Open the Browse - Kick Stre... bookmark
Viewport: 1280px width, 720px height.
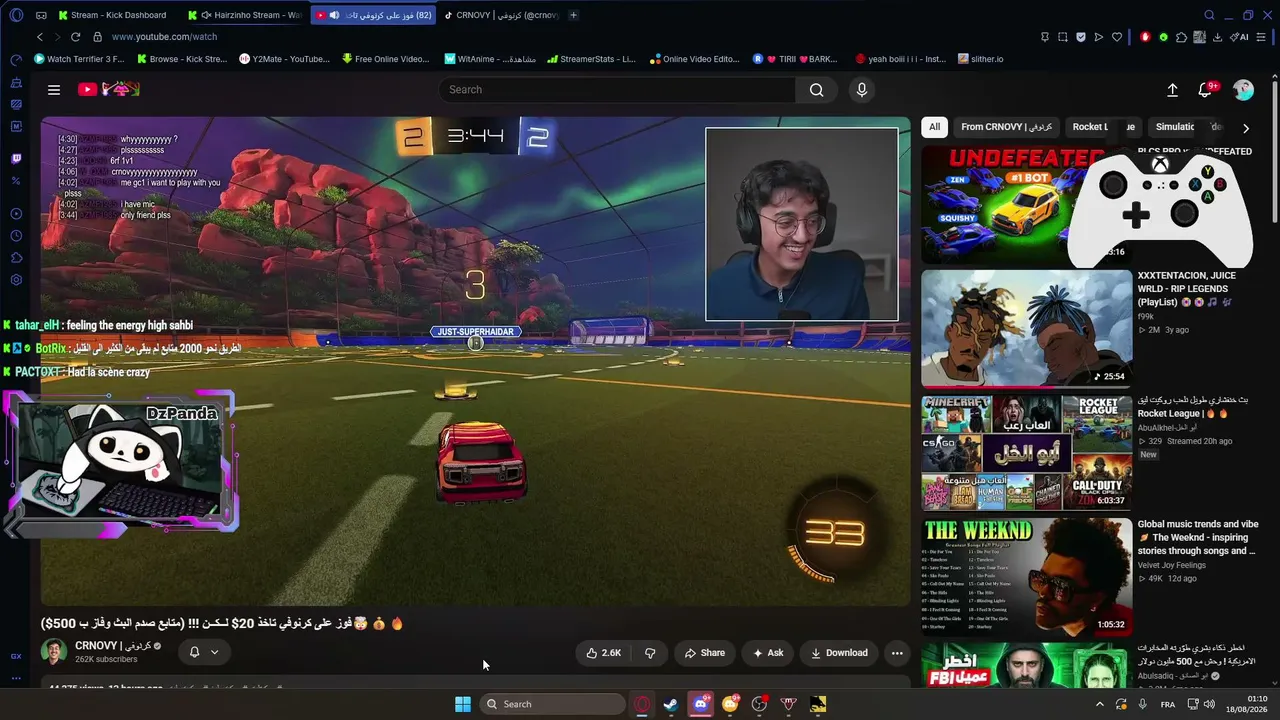pyautogui.click(x=182, y=59)
